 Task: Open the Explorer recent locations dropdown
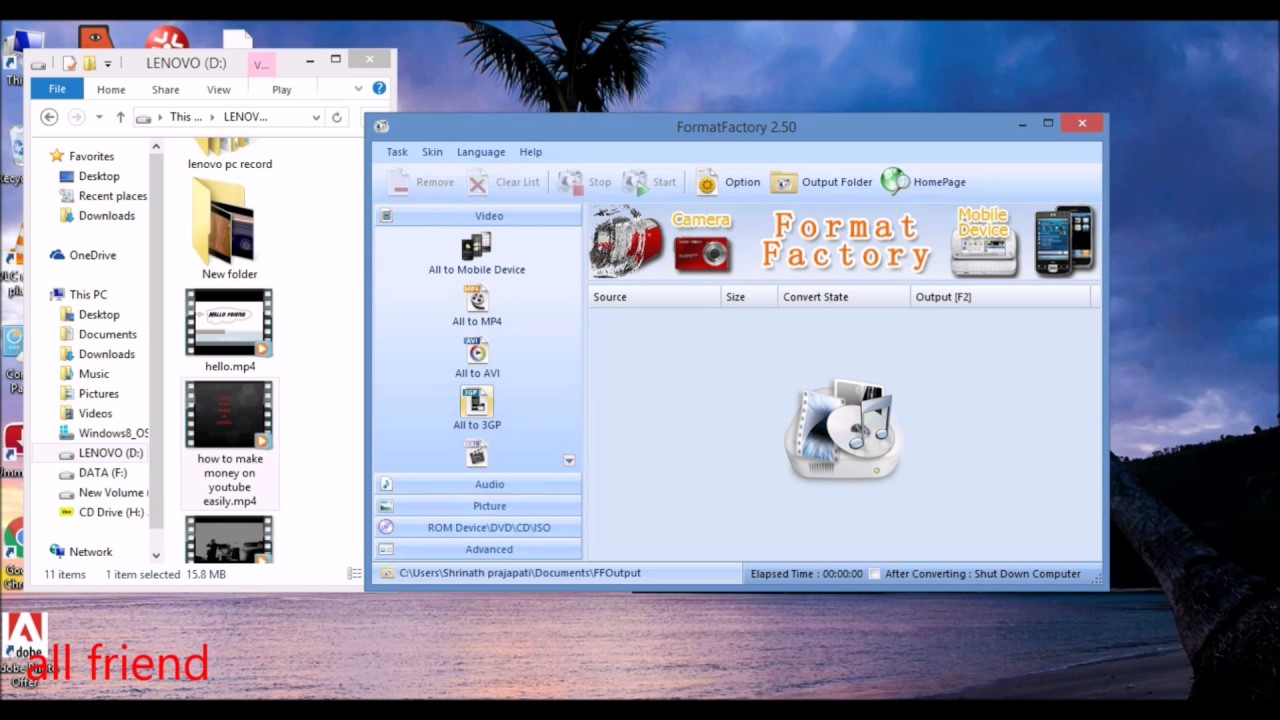98,117
